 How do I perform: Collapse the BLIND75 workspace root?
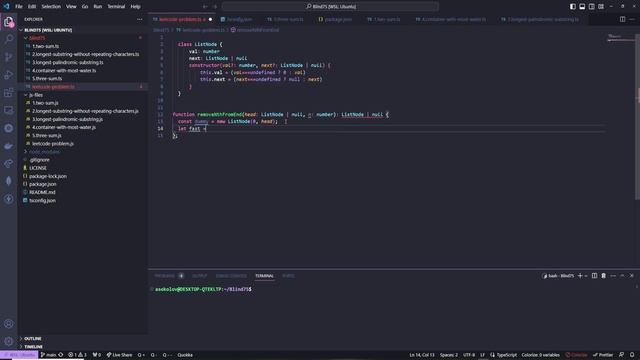click(x=48, y=30)
